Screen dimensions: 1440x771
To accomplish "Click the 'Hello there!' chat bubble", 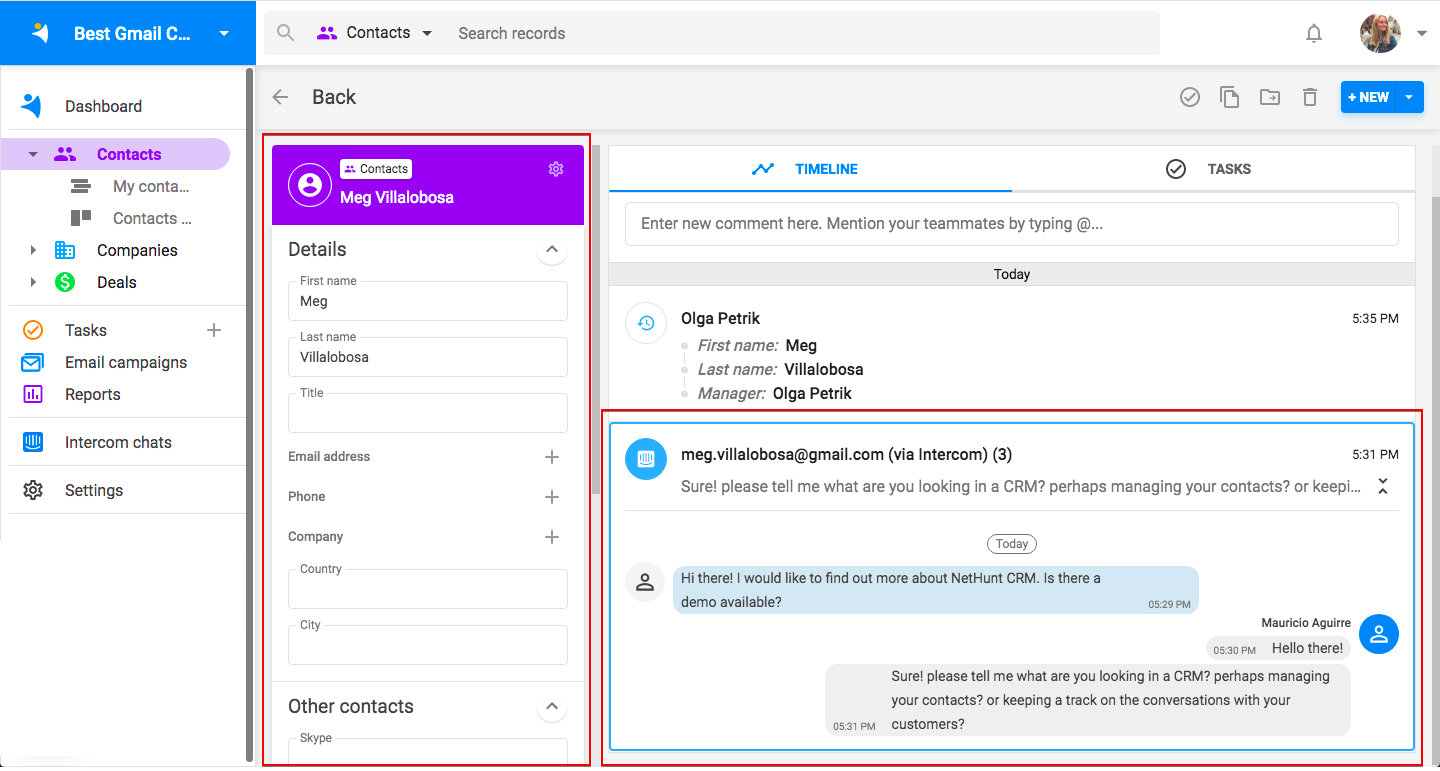I will 1278,648.
